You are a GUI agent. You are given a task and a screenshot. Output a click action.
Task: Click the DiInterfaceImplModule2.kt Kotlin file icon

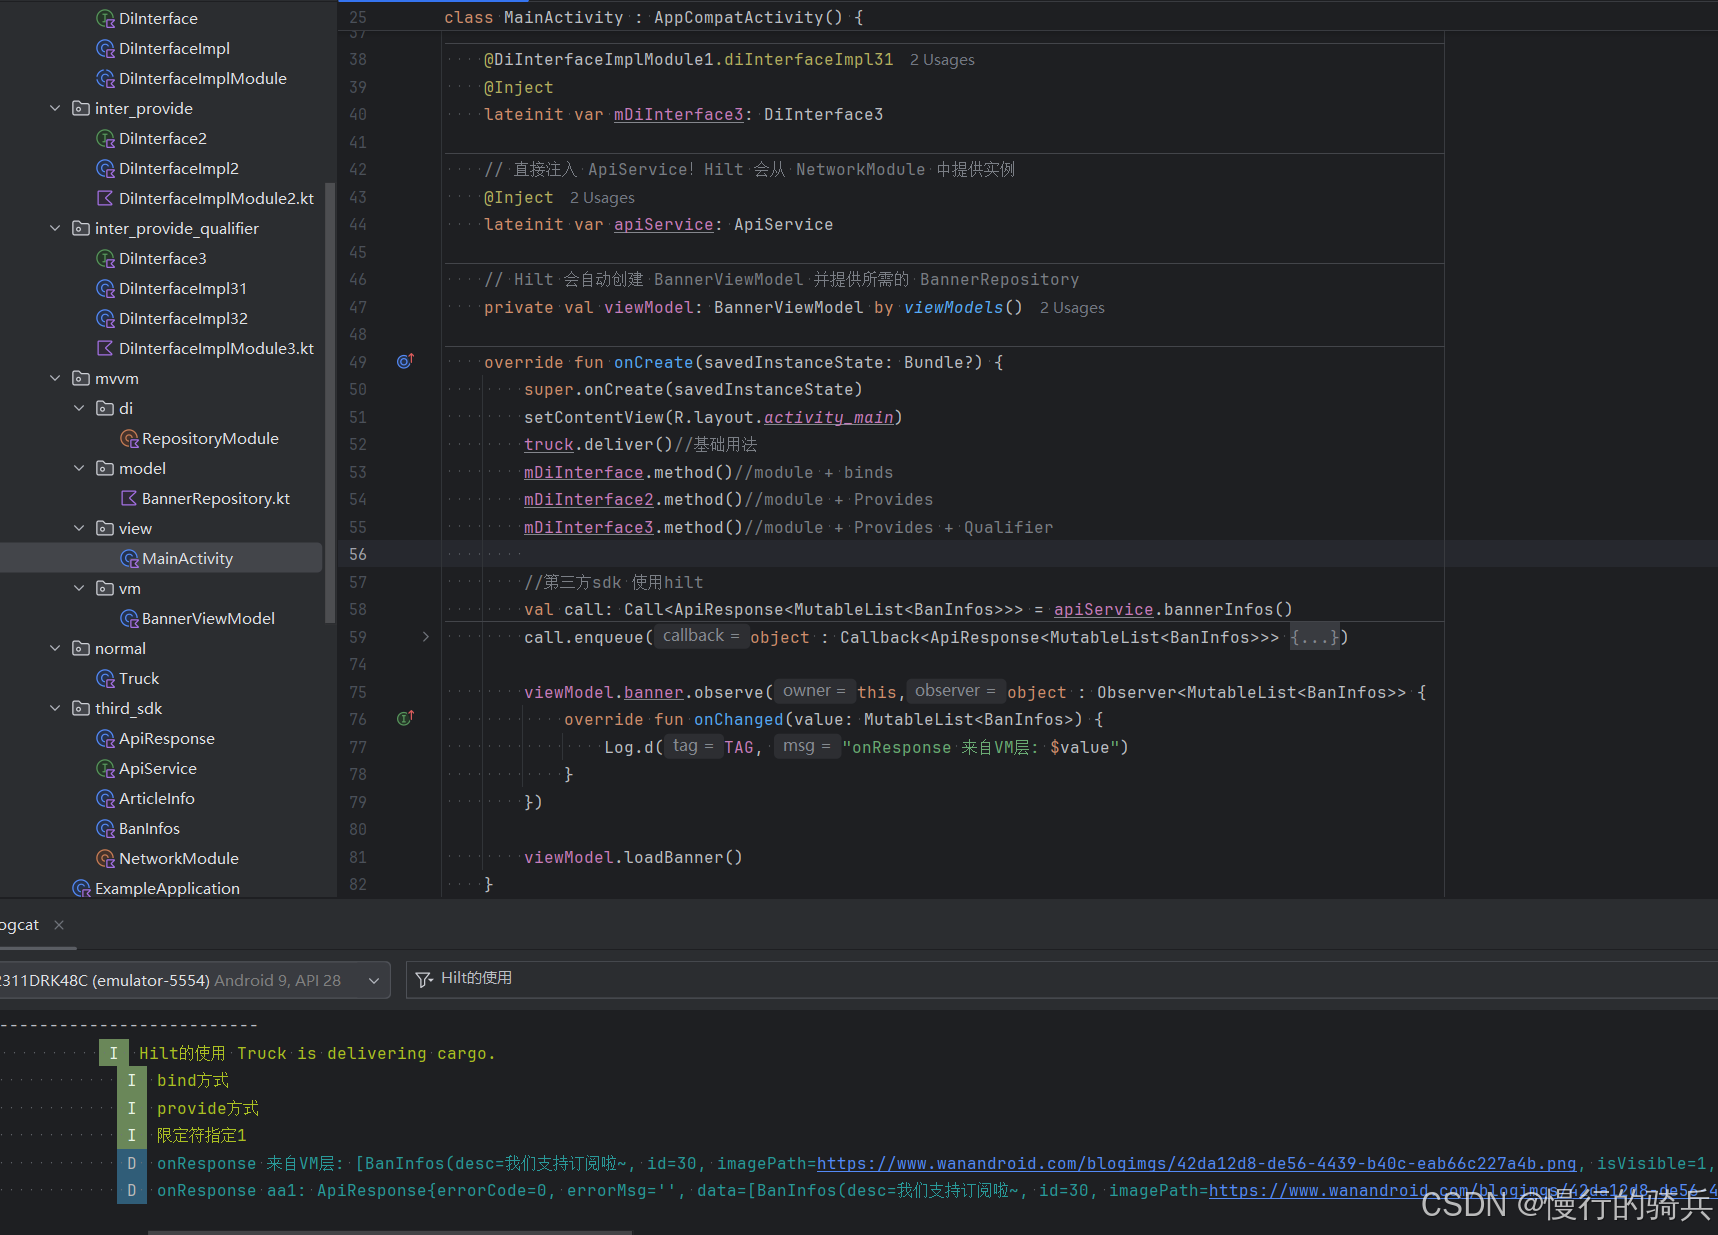tap(105, 198)
